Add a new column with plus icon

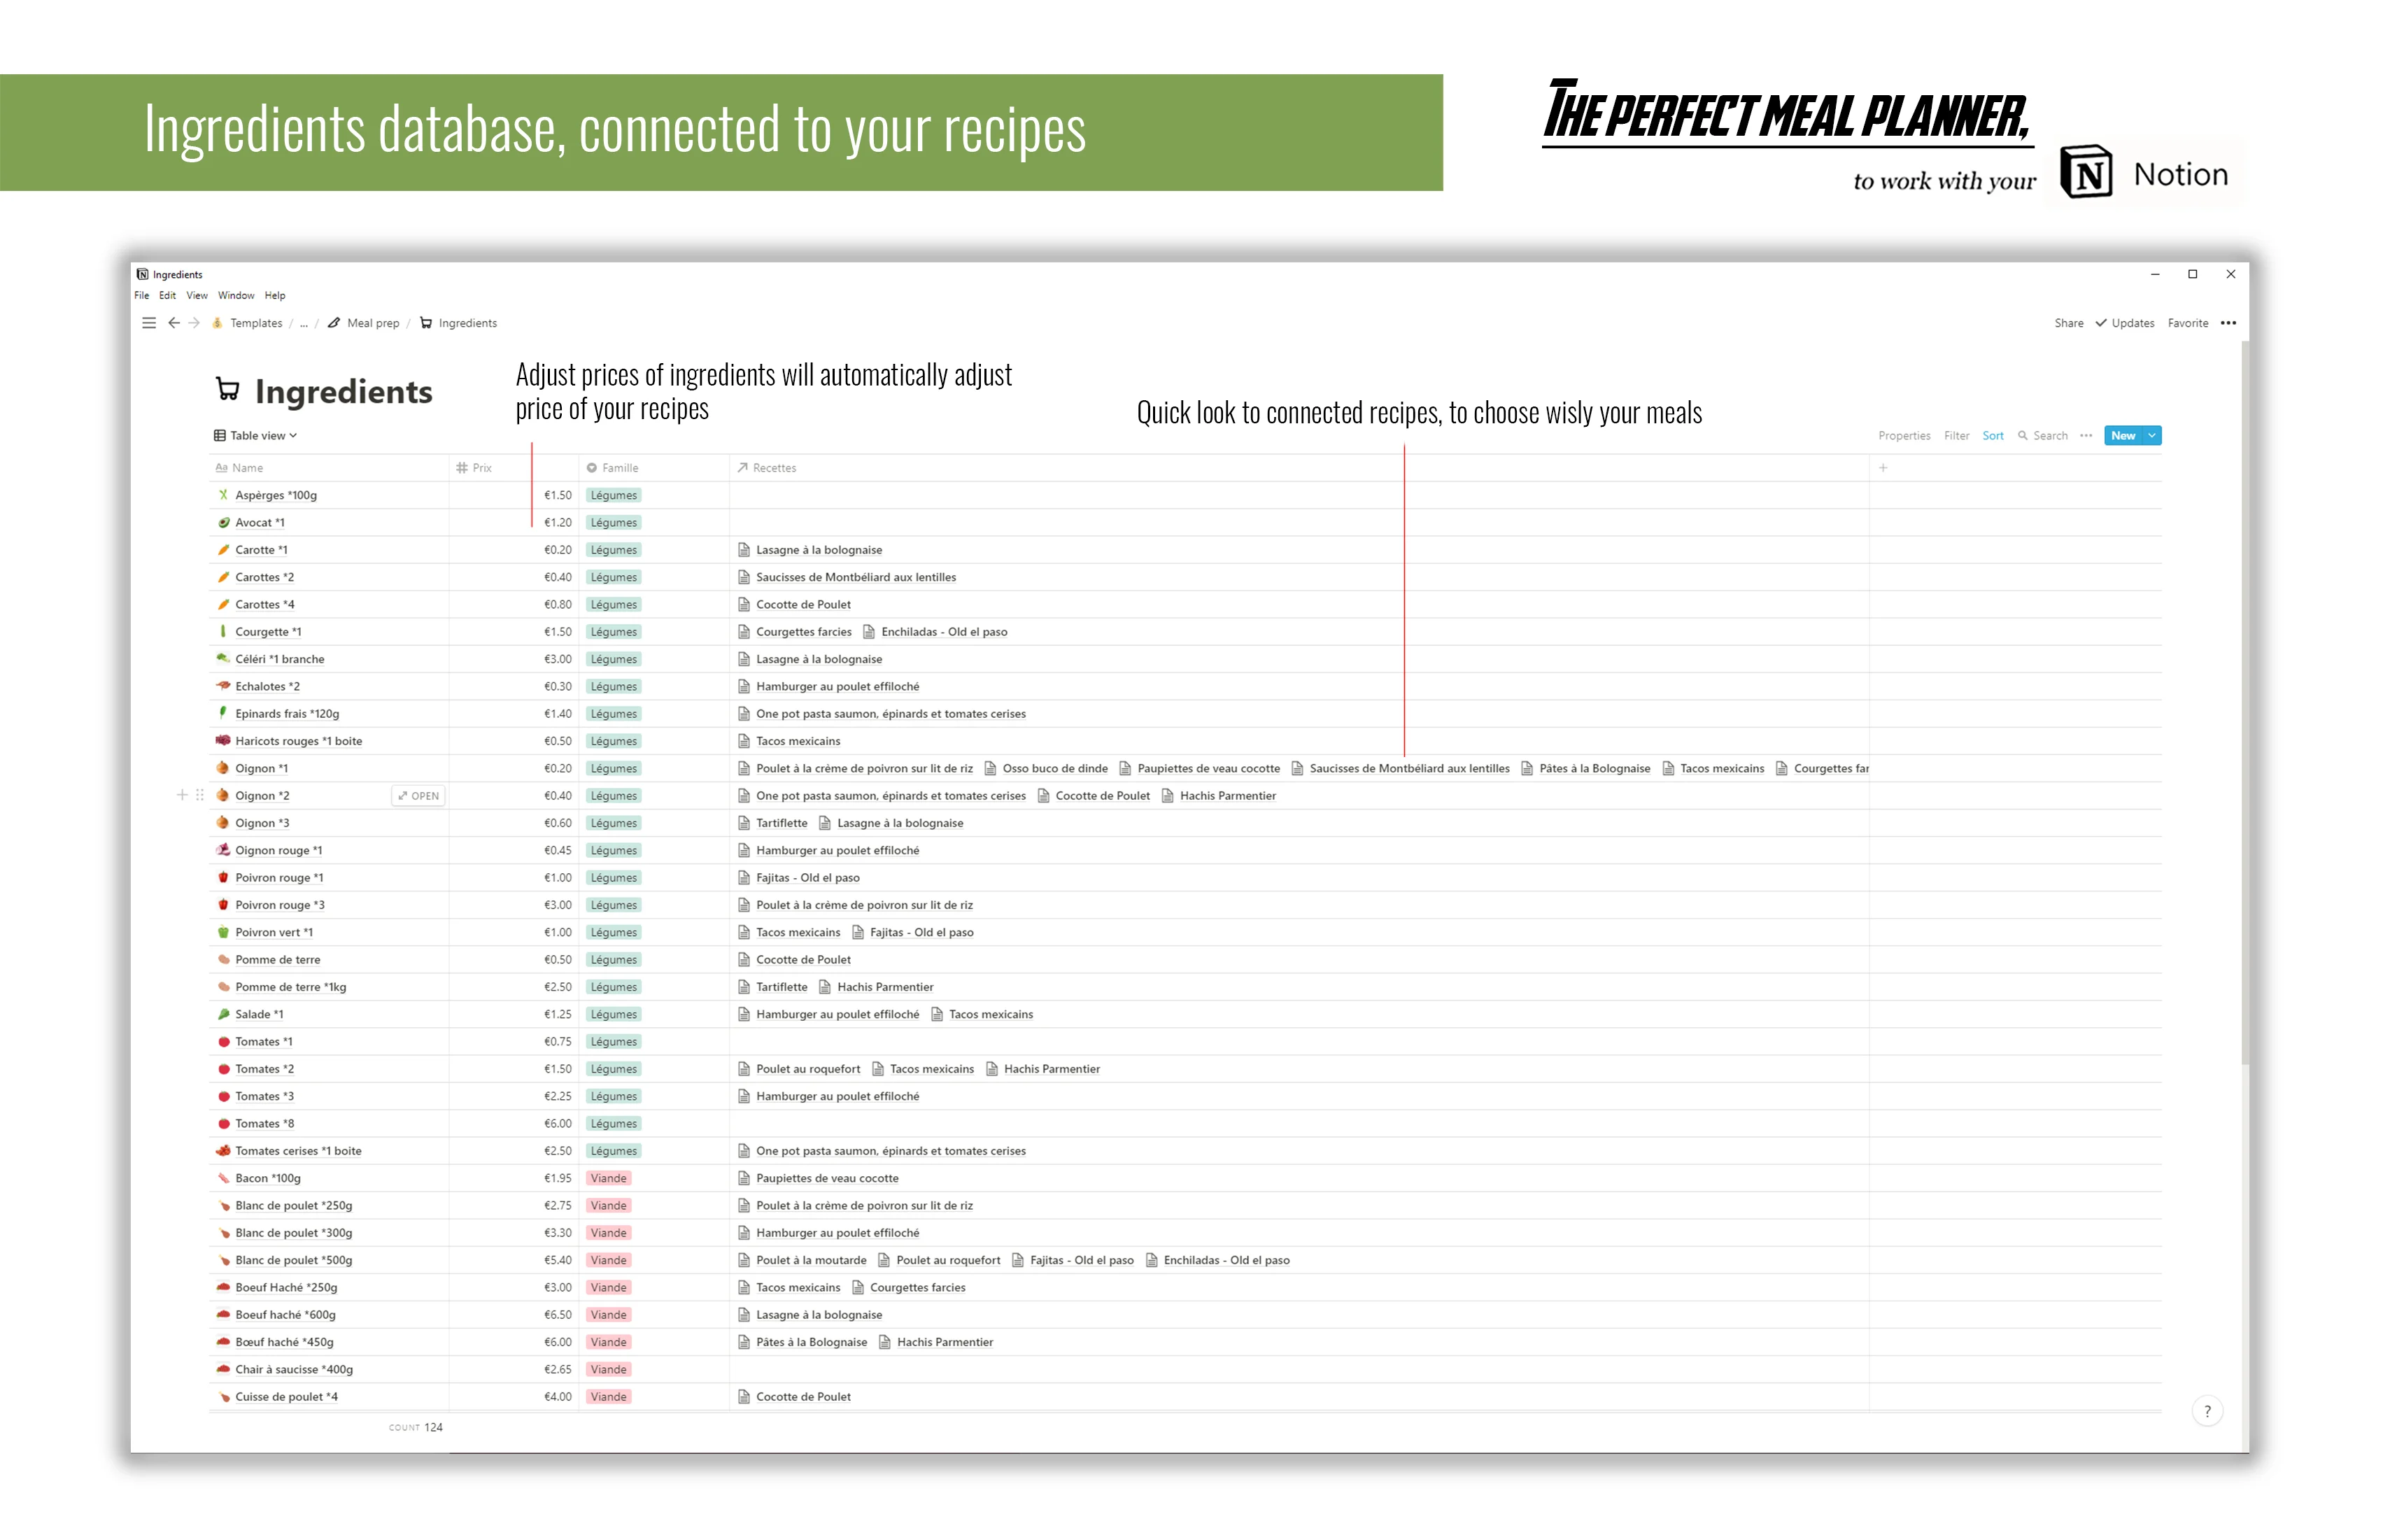pyautogui.click(x=1883, y=467)
